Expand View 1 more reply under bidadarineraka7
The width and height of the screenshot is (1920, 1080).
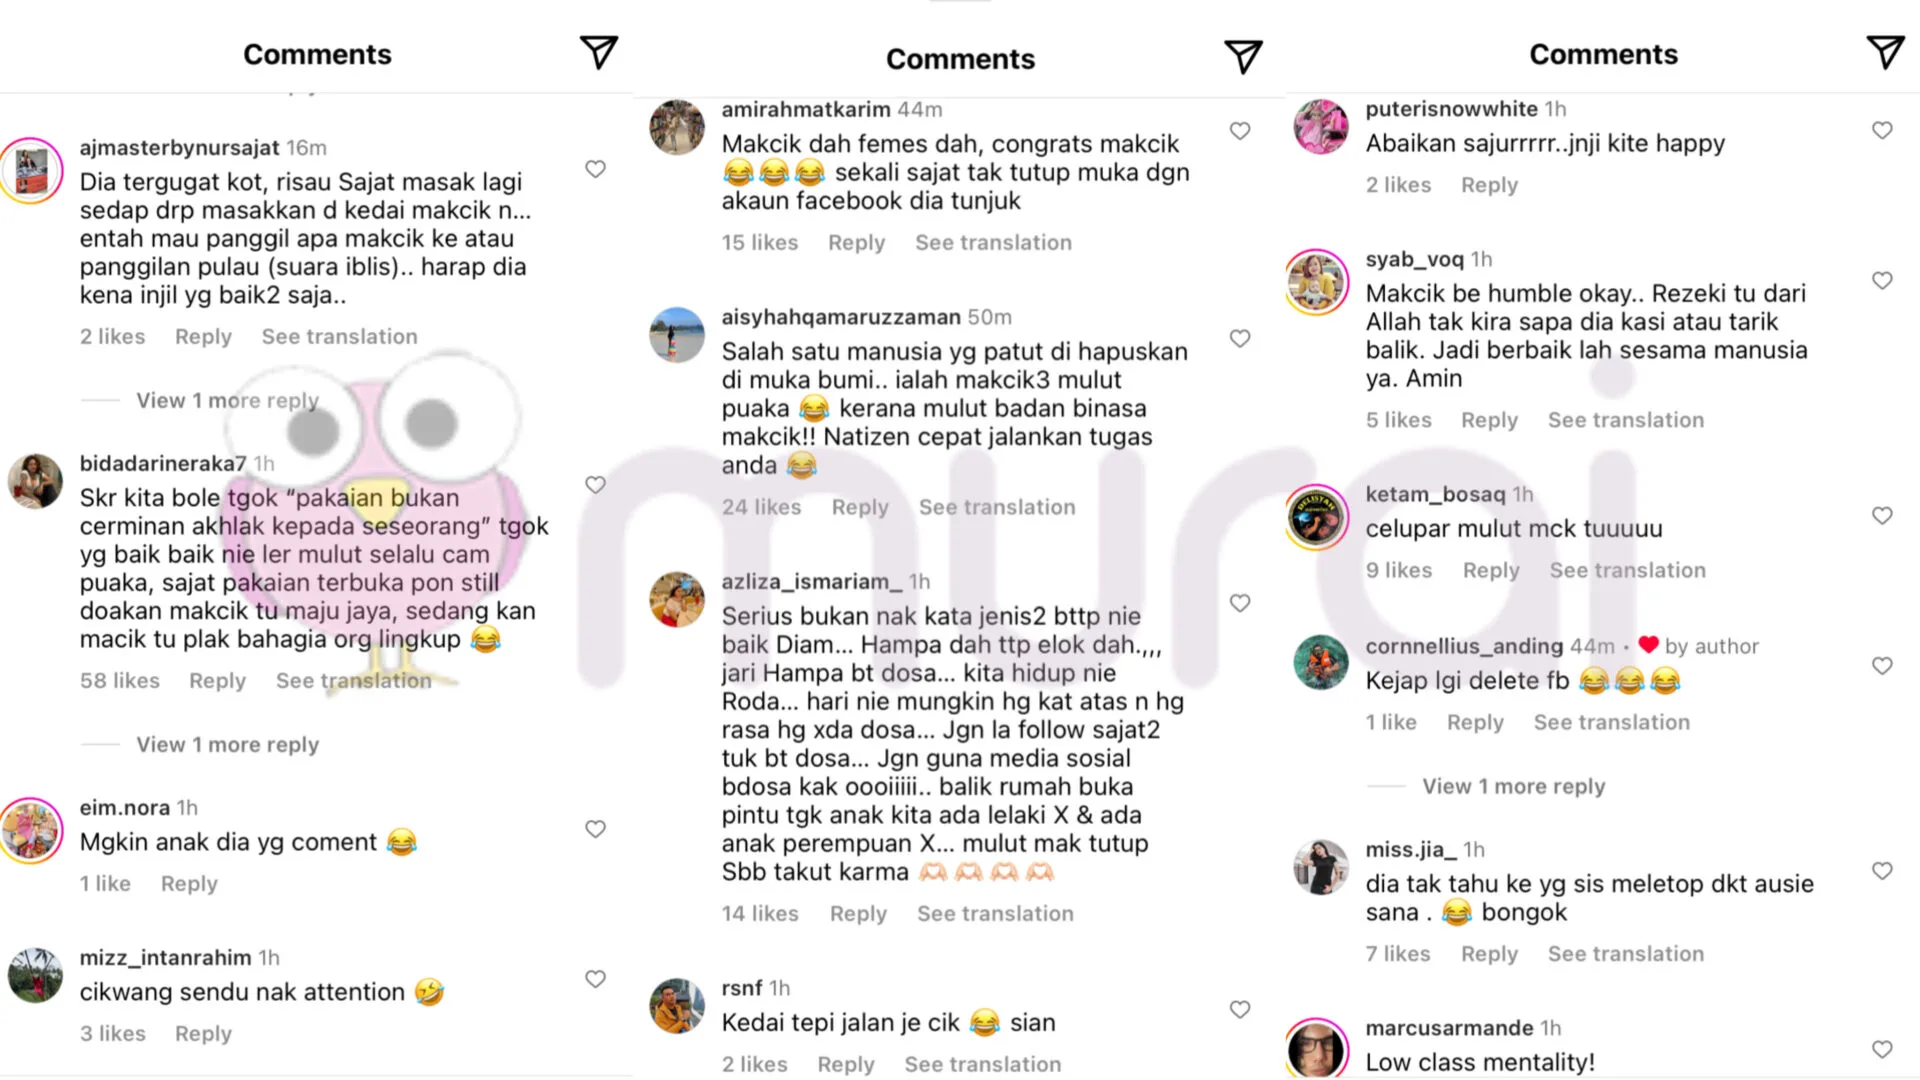[x=228, y=745]
